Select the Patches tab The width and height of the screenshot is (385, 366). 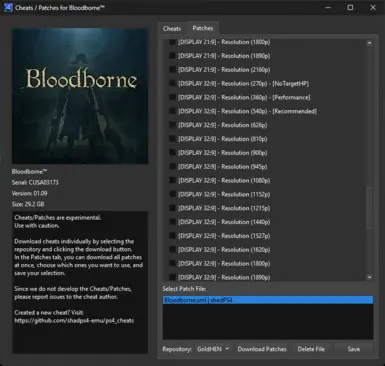click(x=203, y=28)
